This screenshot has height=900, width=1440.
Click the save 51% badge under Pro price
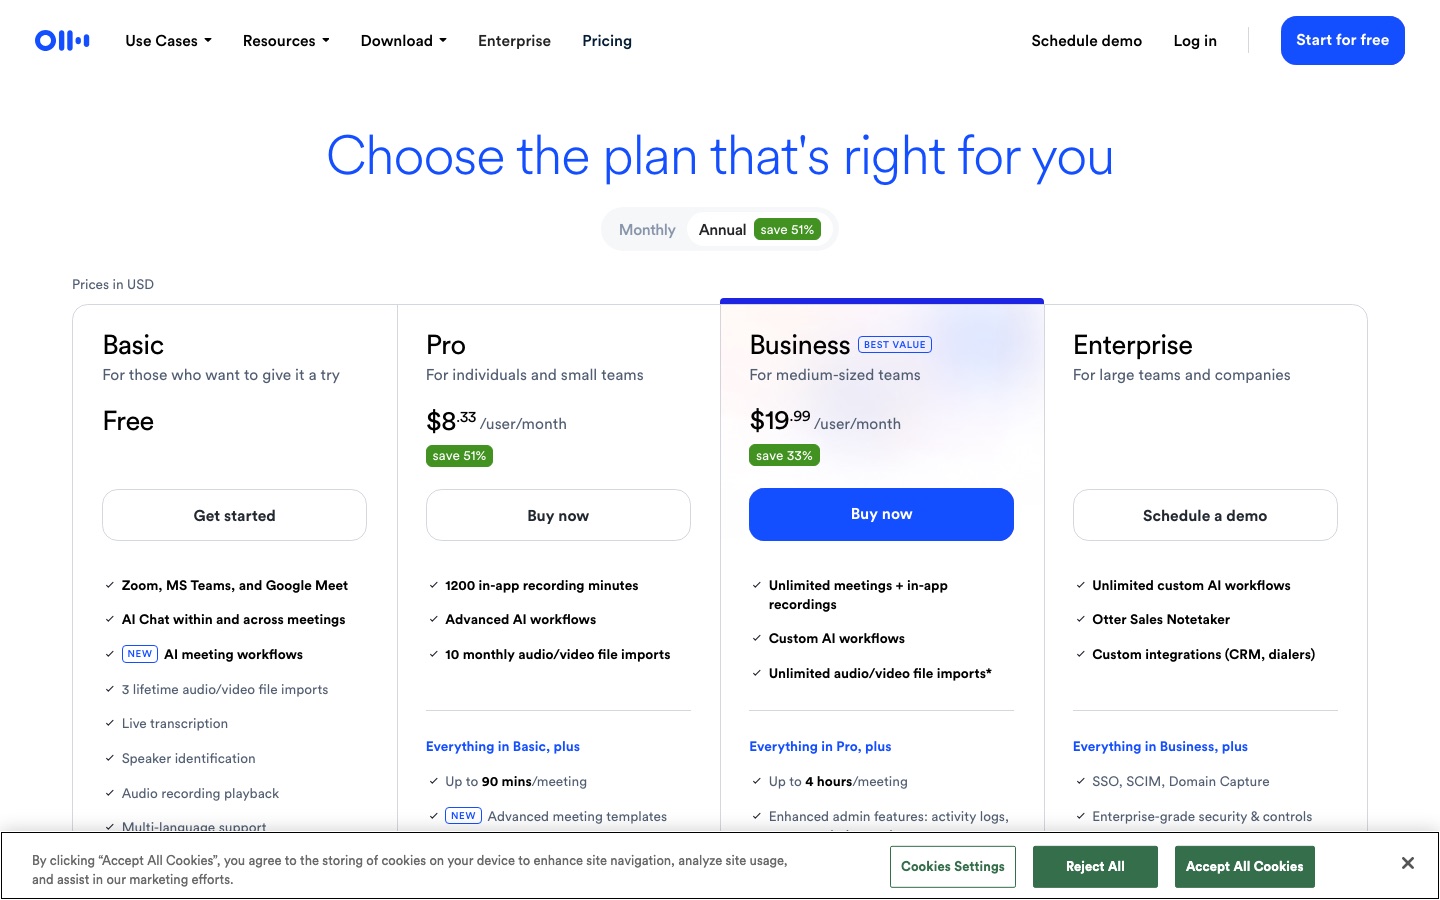click(x=459, y=456)
